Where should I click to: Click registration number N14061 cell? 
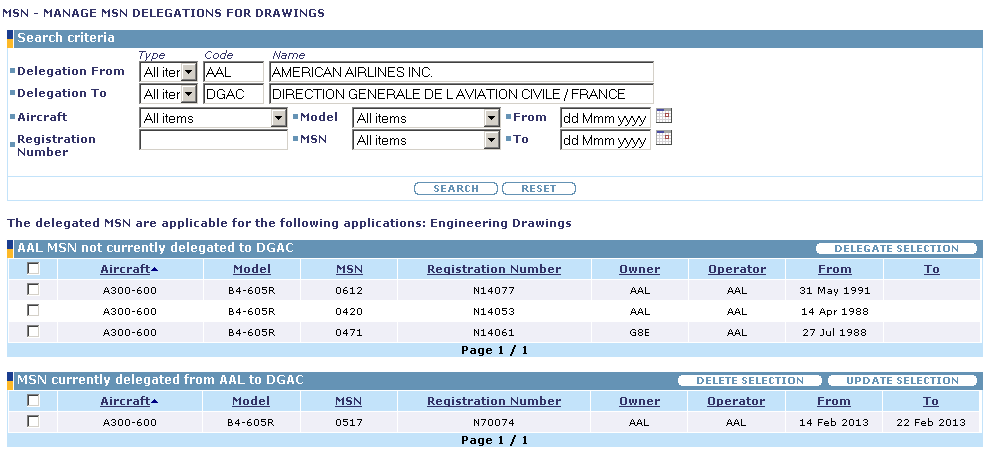494,332
